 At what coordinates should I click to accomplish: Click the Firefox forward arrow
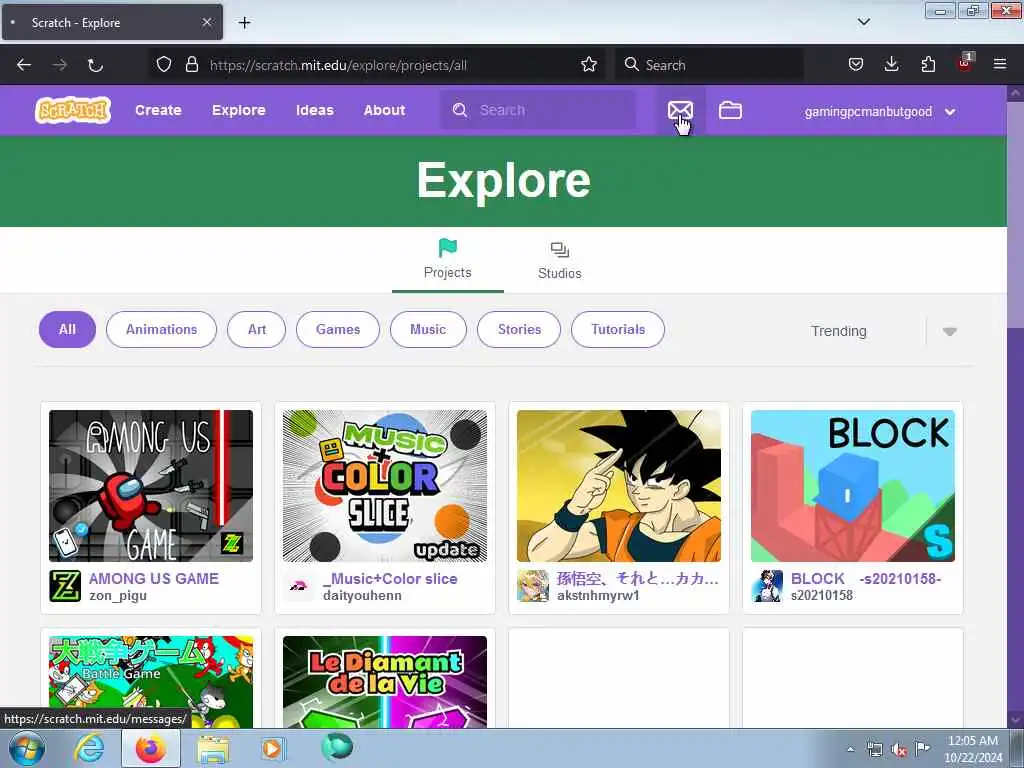coord(59,65)
